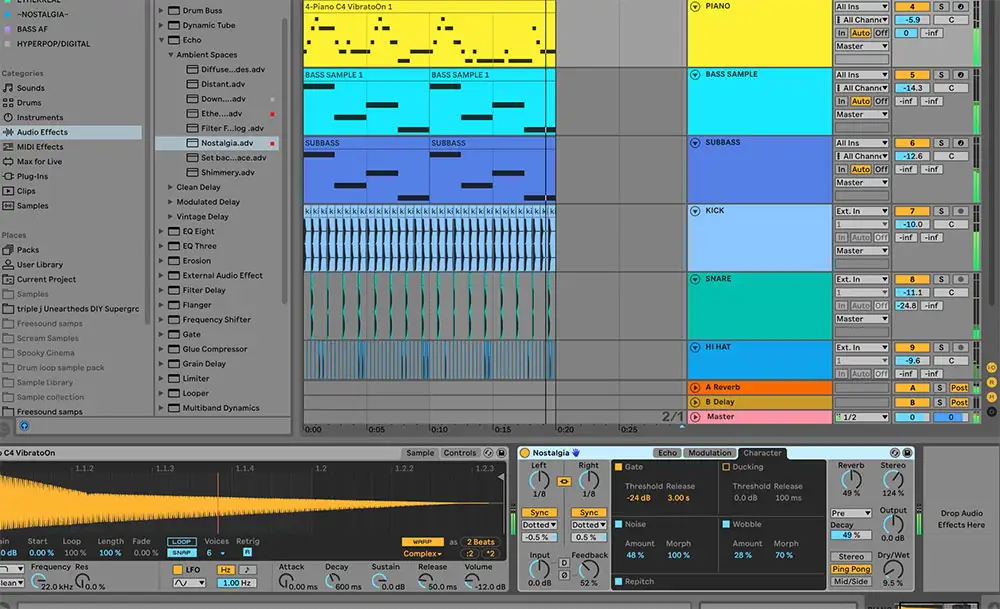
Task: Open the Drums category in browser
Action: [29, 103]
